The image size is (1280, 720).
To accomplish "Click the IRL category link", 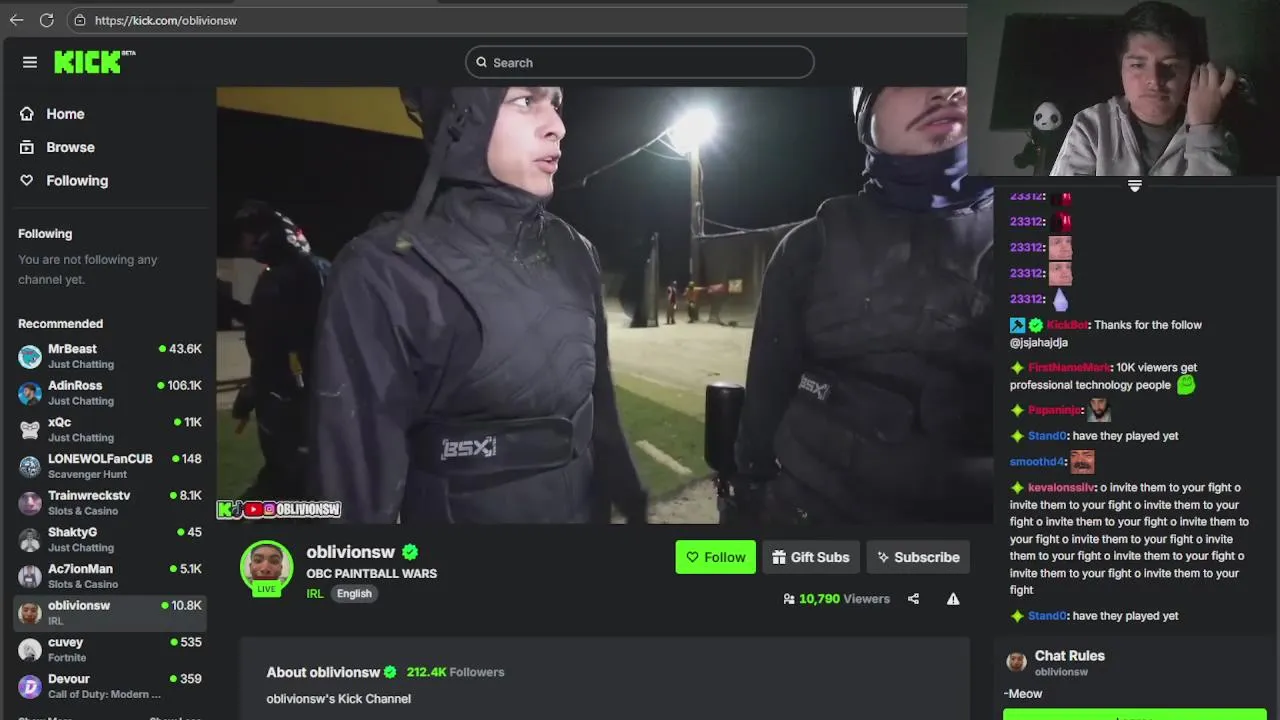I will click(315, 593).
